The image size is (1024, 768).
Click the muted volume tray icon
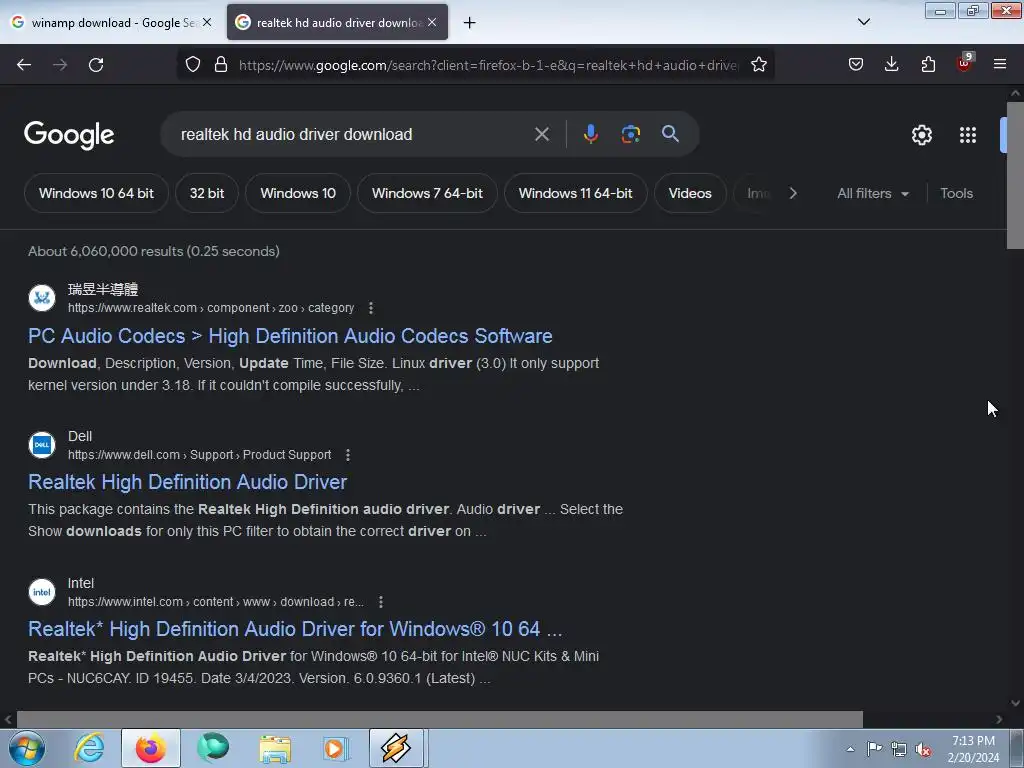(923, 750)
